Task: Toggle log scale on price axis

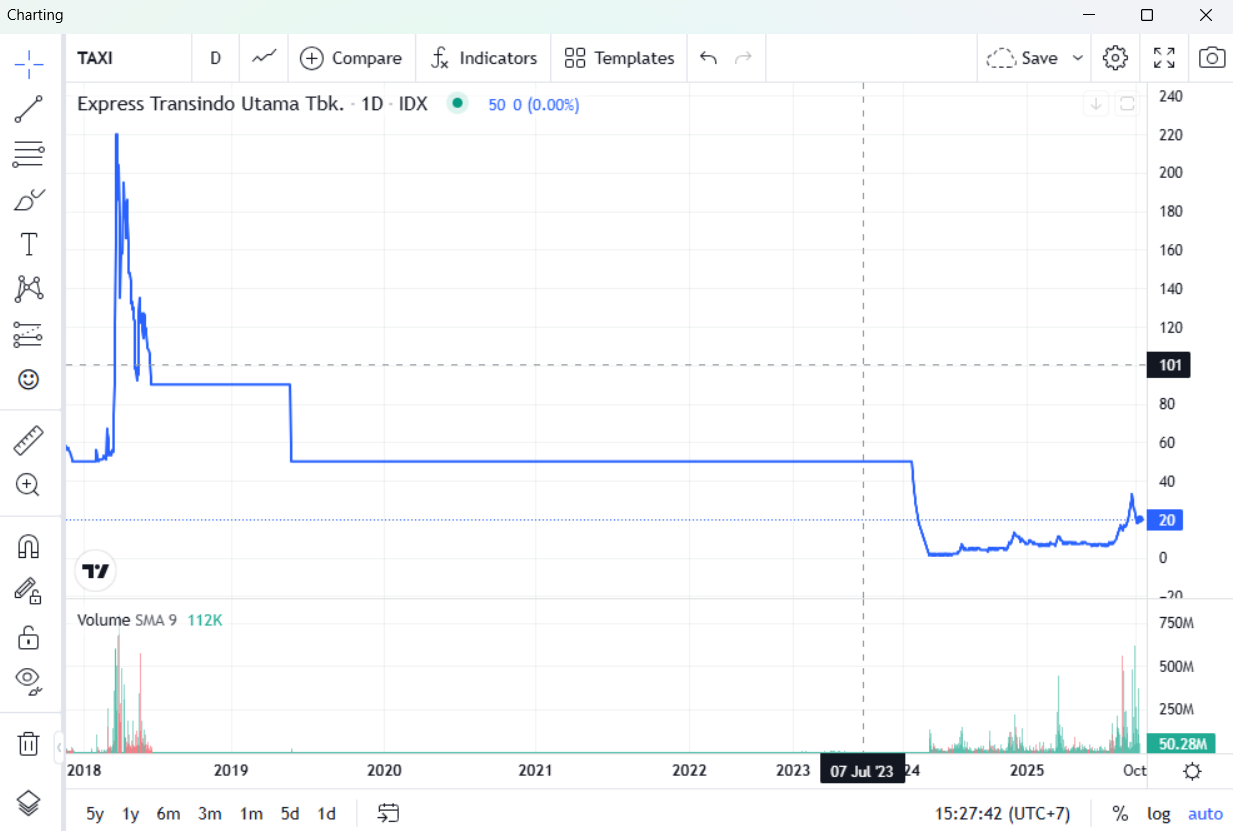Action: (1158, 813)
